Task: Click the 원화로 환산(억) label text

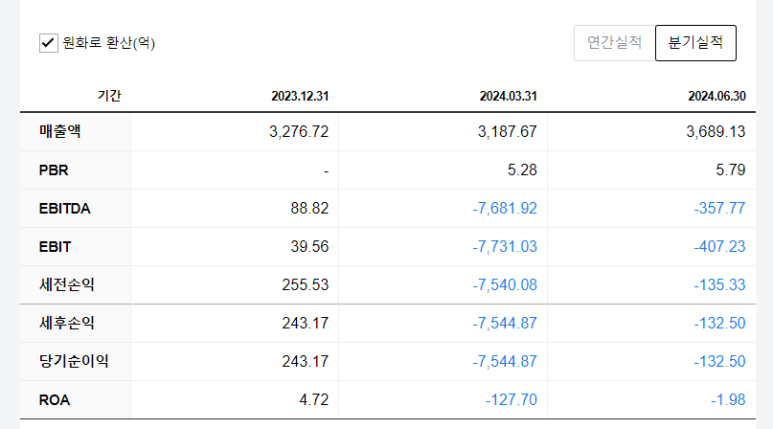Action: 109,43
